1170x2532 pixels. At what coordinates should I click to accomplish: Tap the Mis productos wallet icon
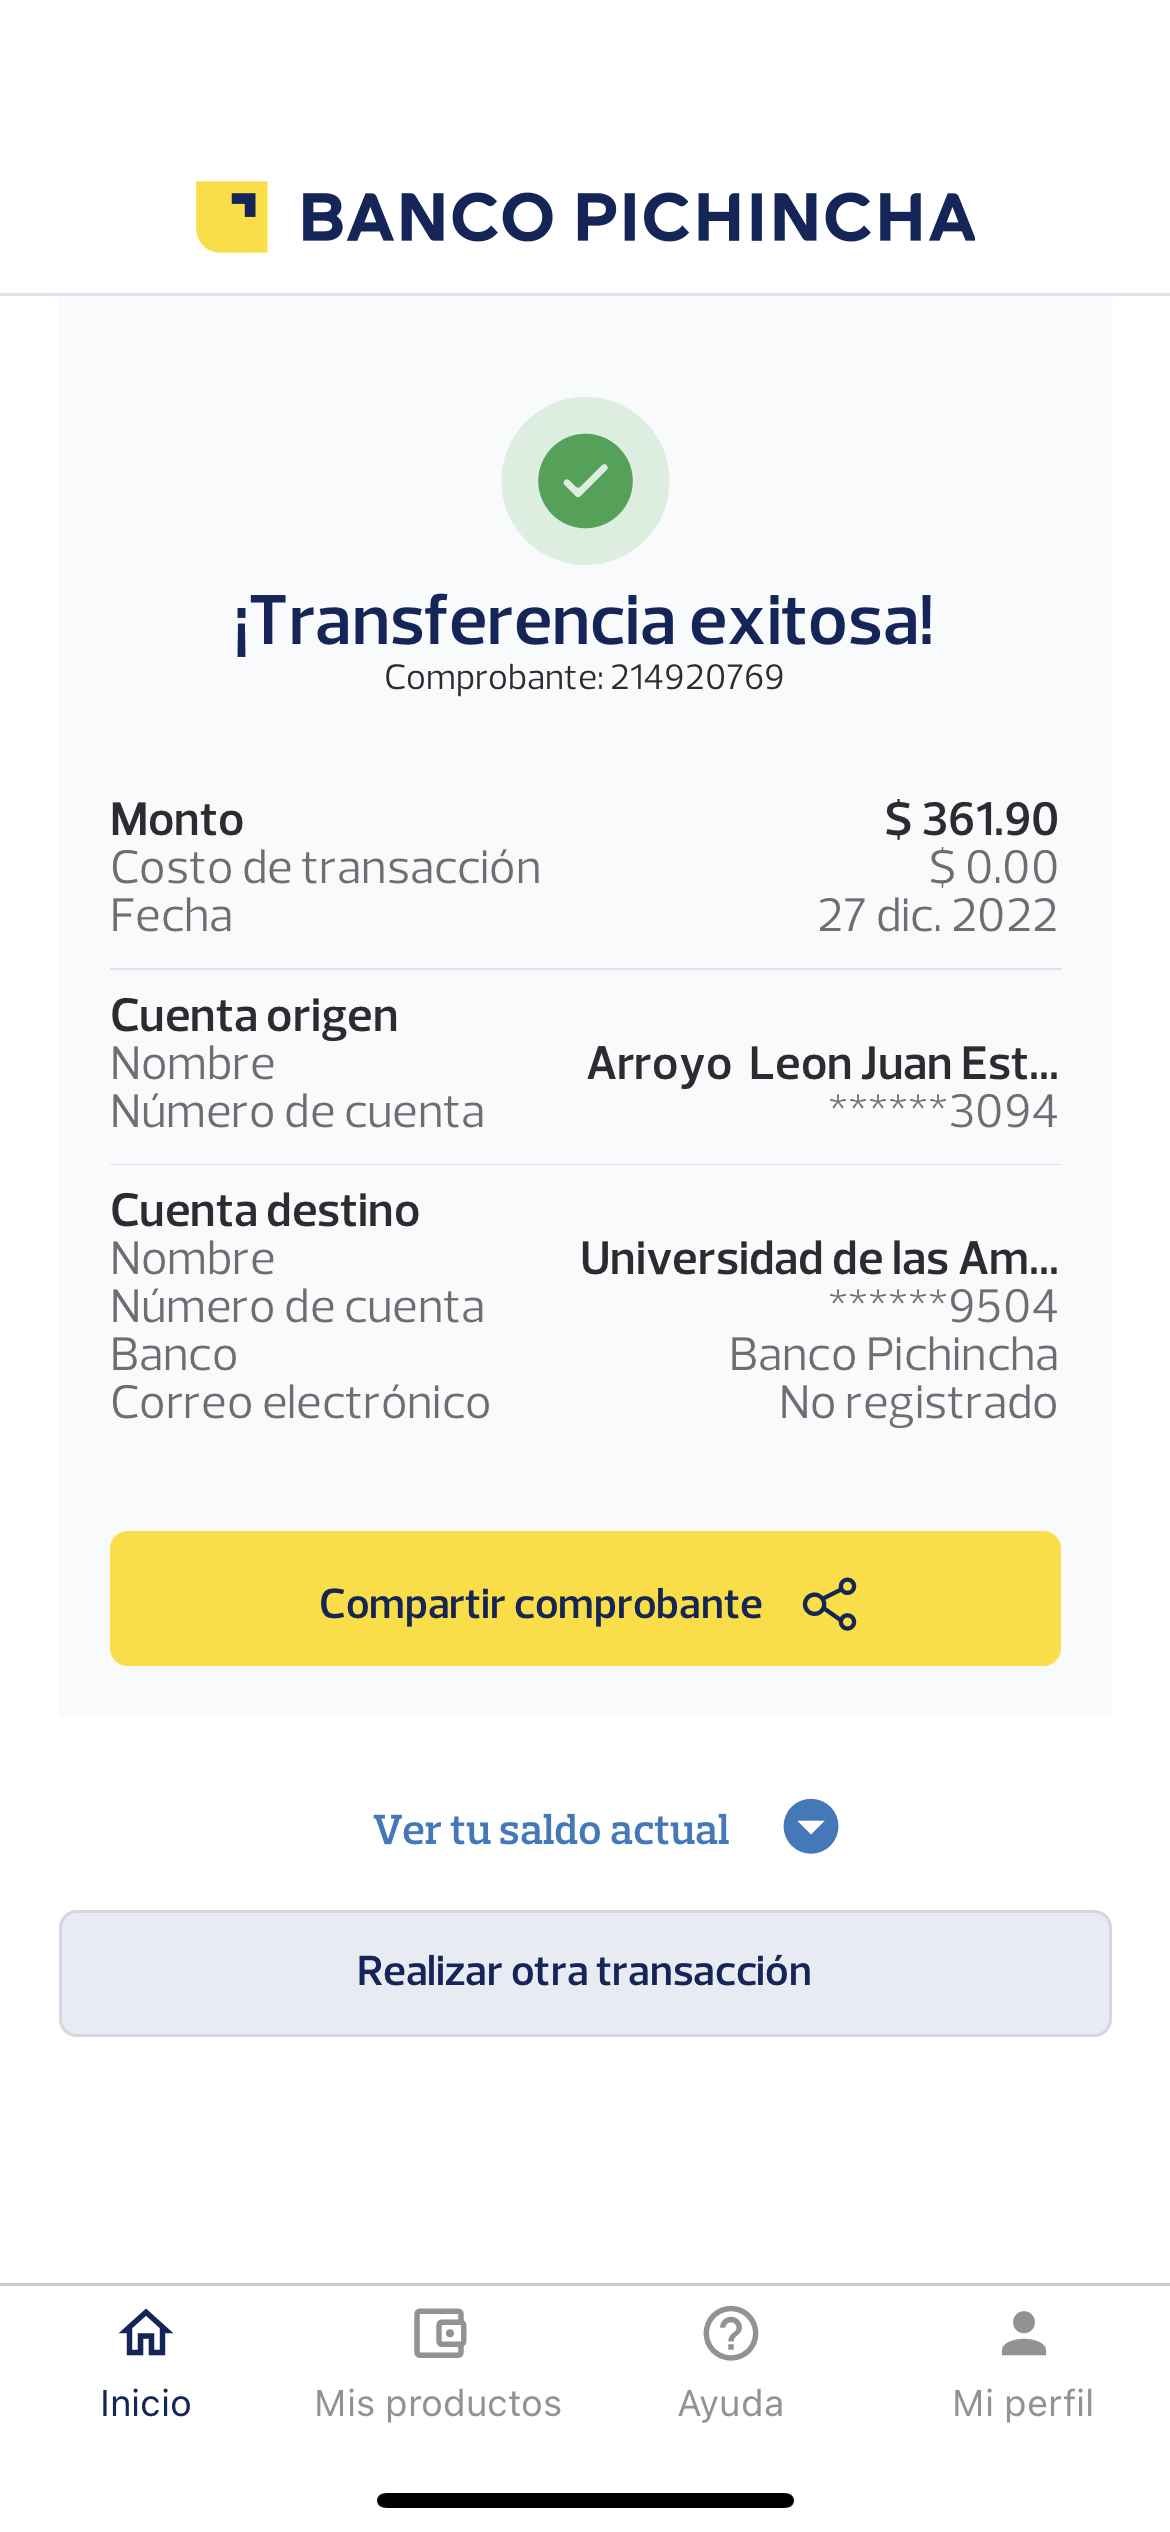(439, 2334)
